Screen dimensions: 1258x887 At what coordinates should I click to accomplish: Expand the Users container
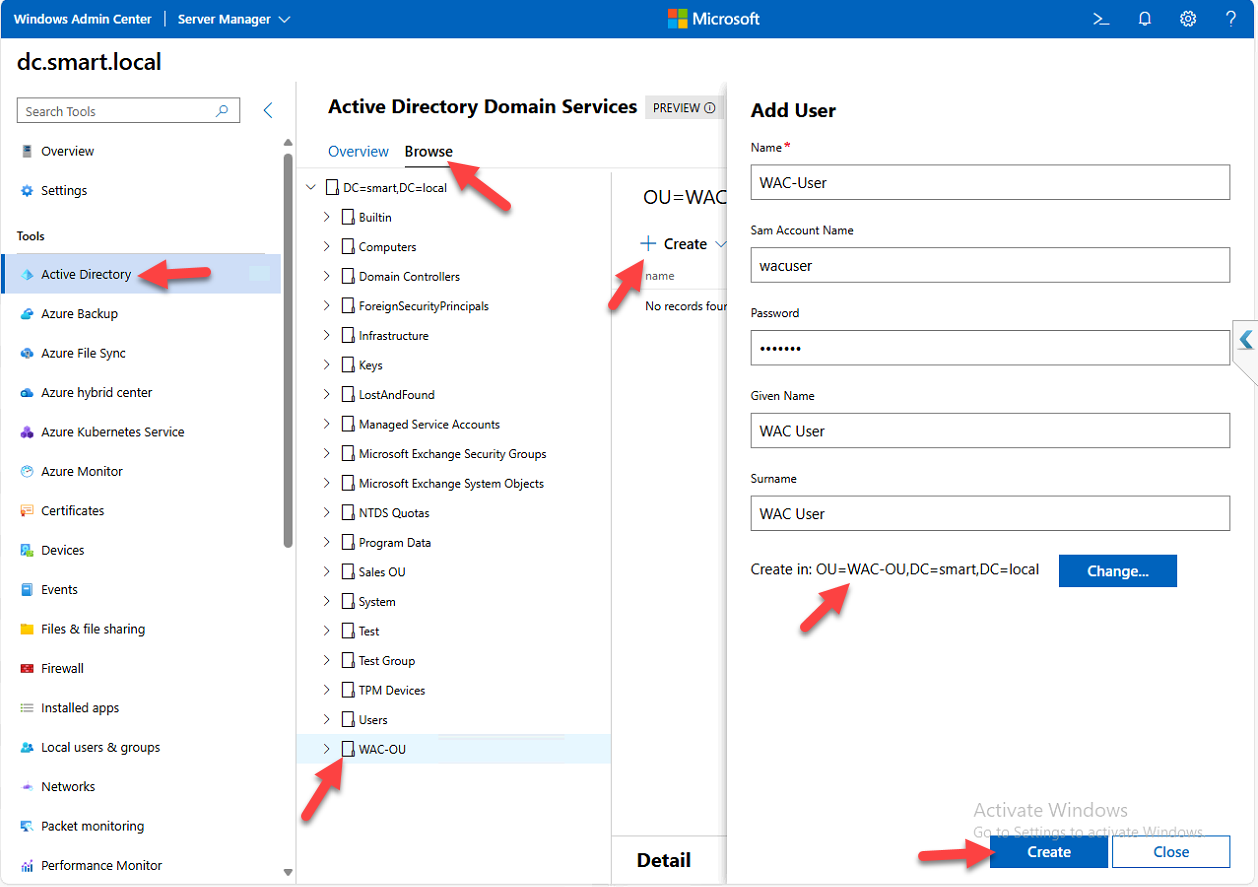(326, 720)
